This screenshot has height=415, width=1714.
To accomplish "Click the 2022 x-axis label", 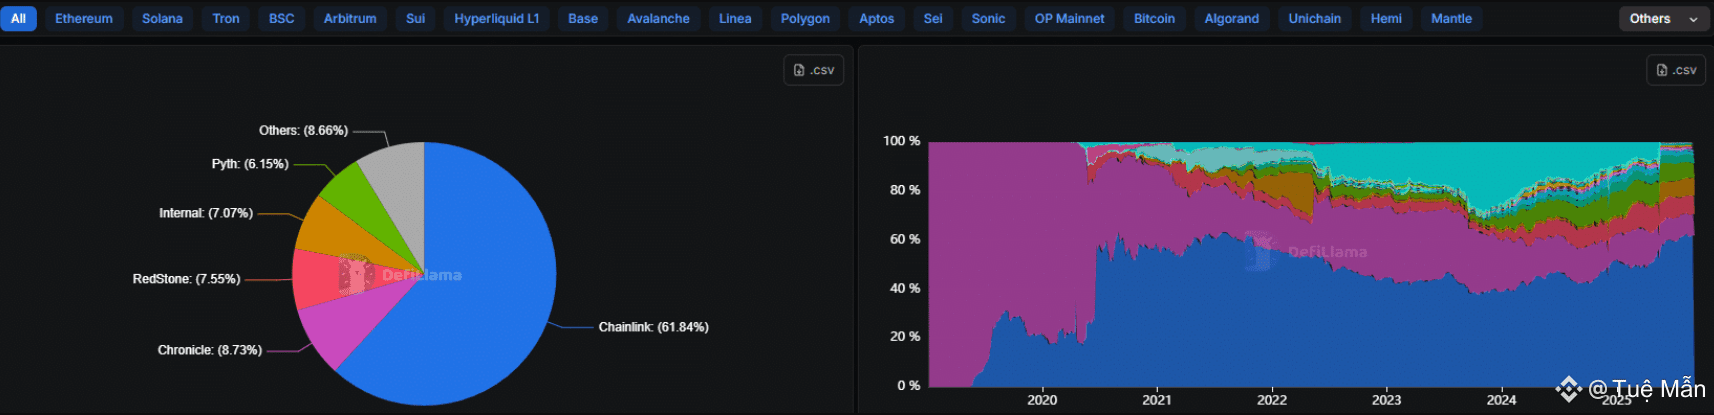I will tap(1272, 400).
